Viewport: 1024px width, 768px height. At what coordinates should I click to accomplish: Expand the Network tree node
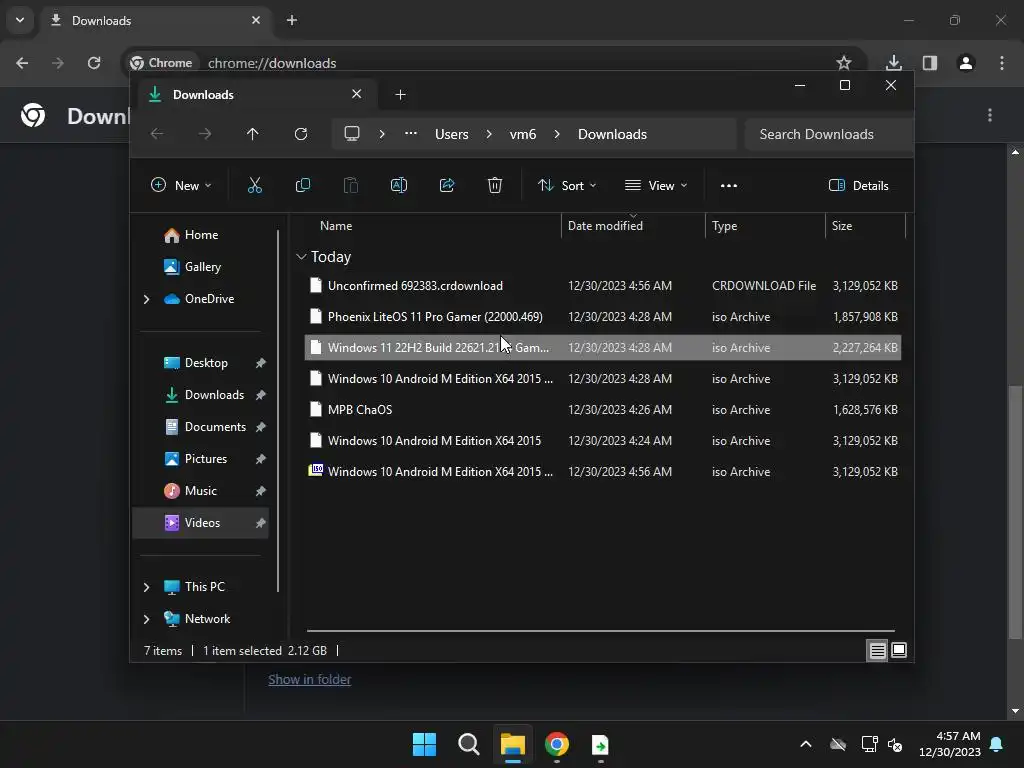pyautogui.click(x=146, y=619)
